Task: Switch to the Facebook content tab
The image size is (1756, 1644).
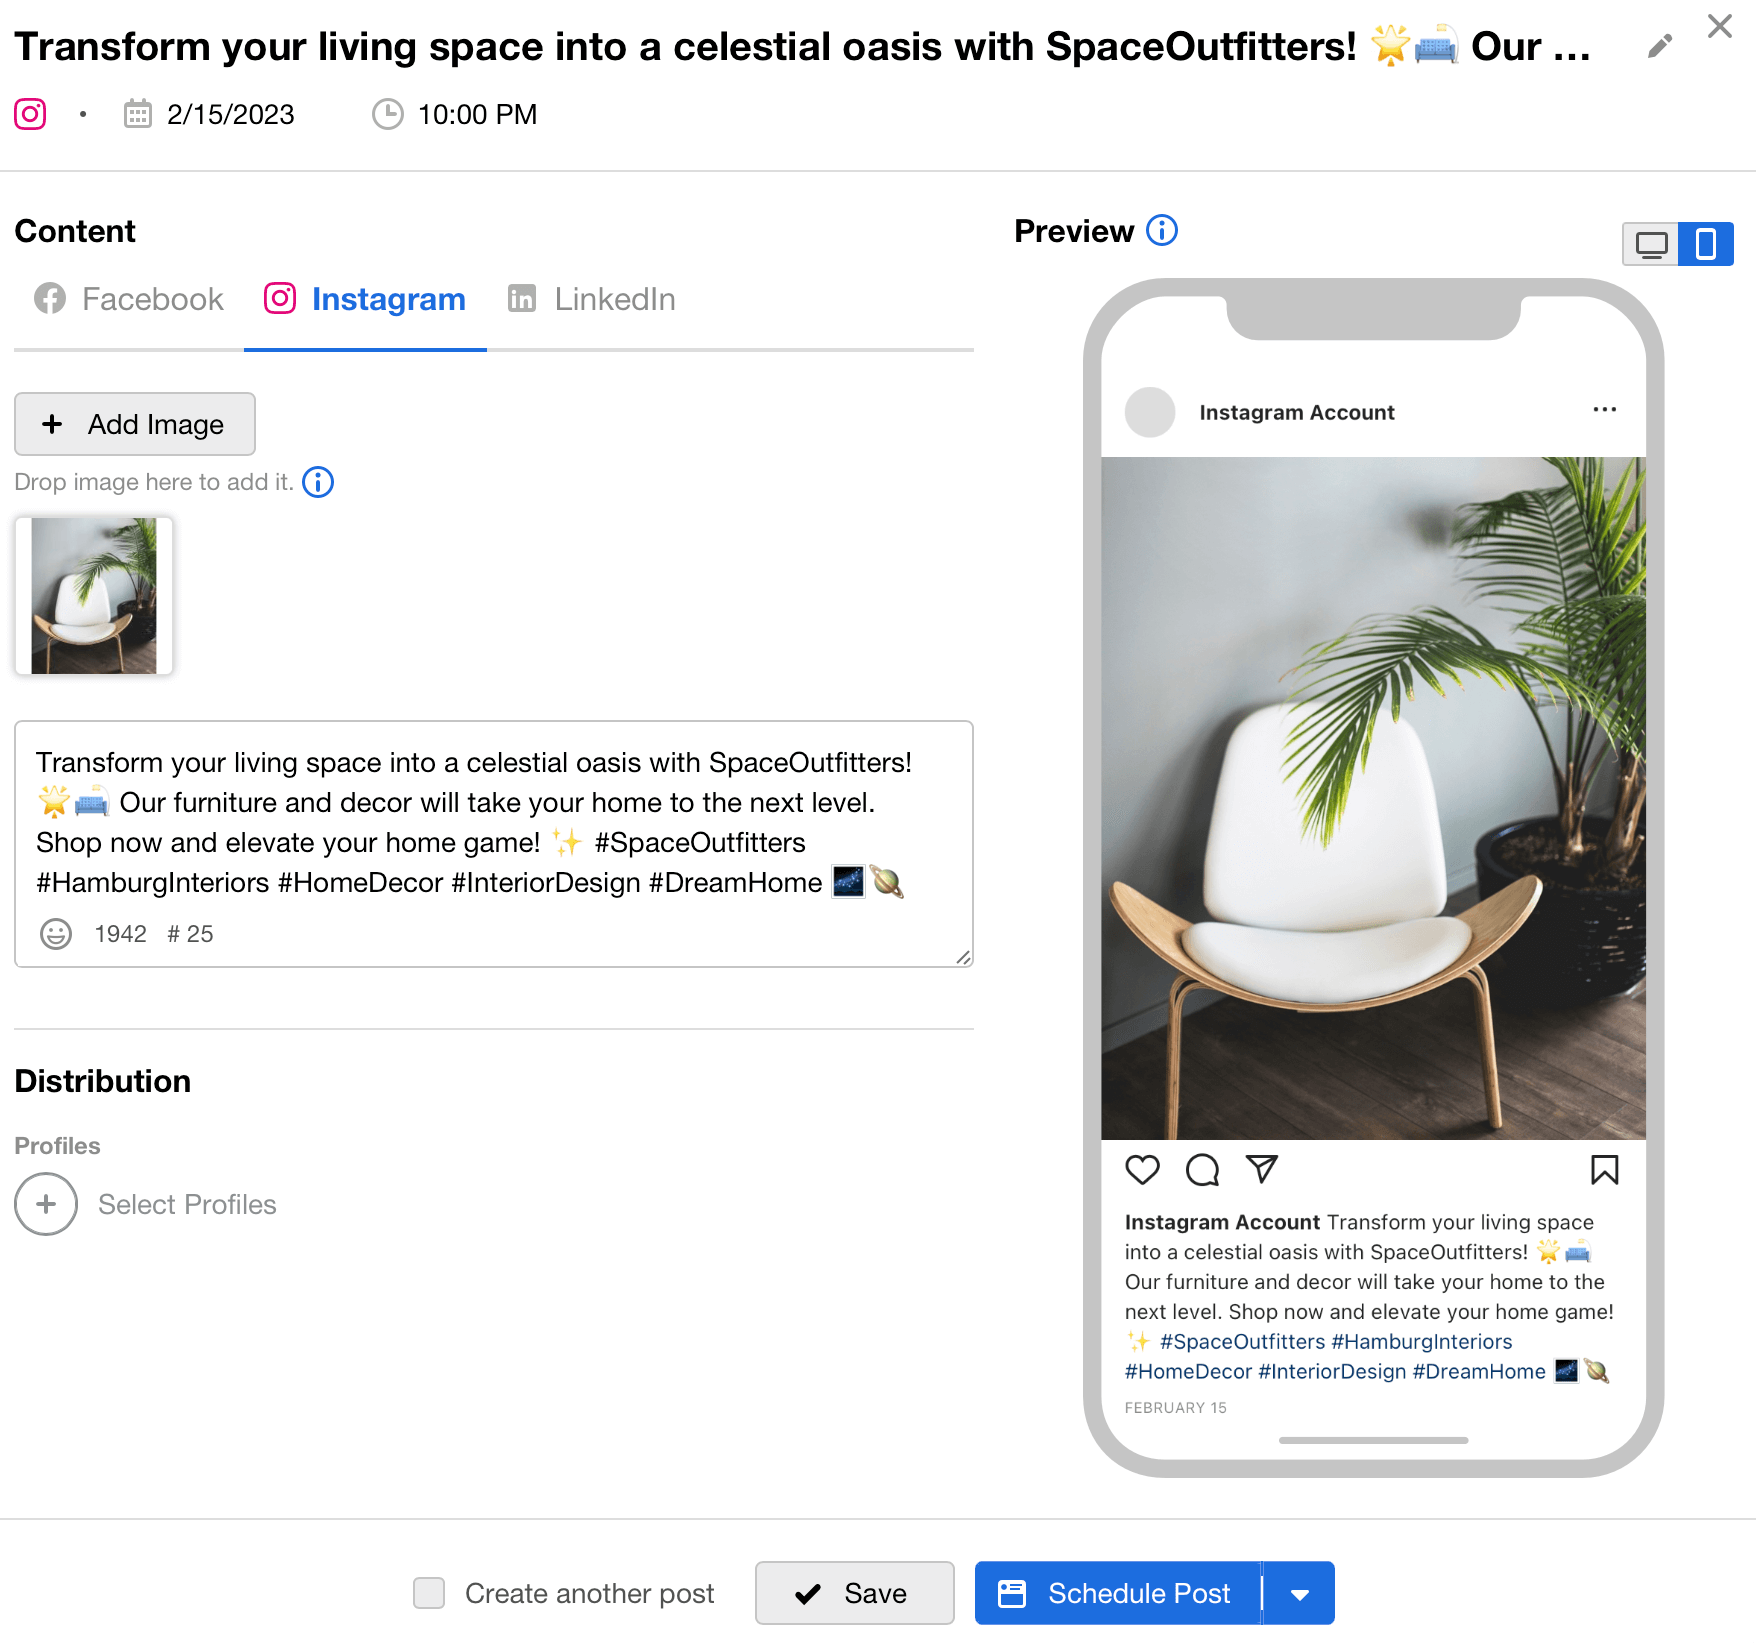Action: point(129,299)
